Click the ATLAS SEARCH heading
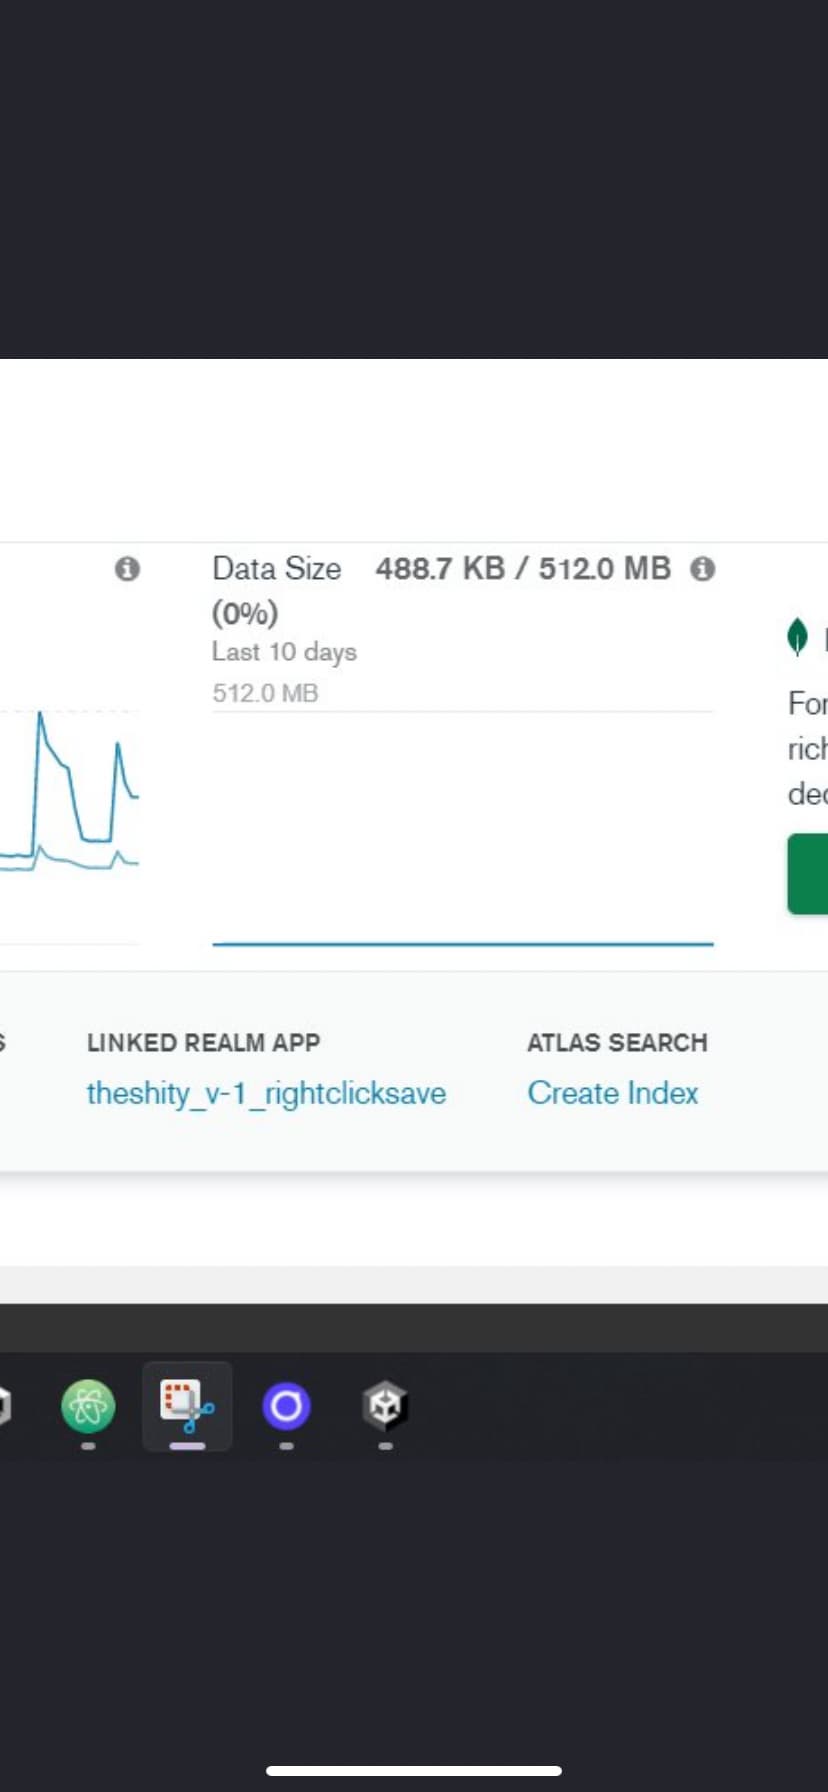The height and width of the screenshot is (1792, 828). [617, 1043]
